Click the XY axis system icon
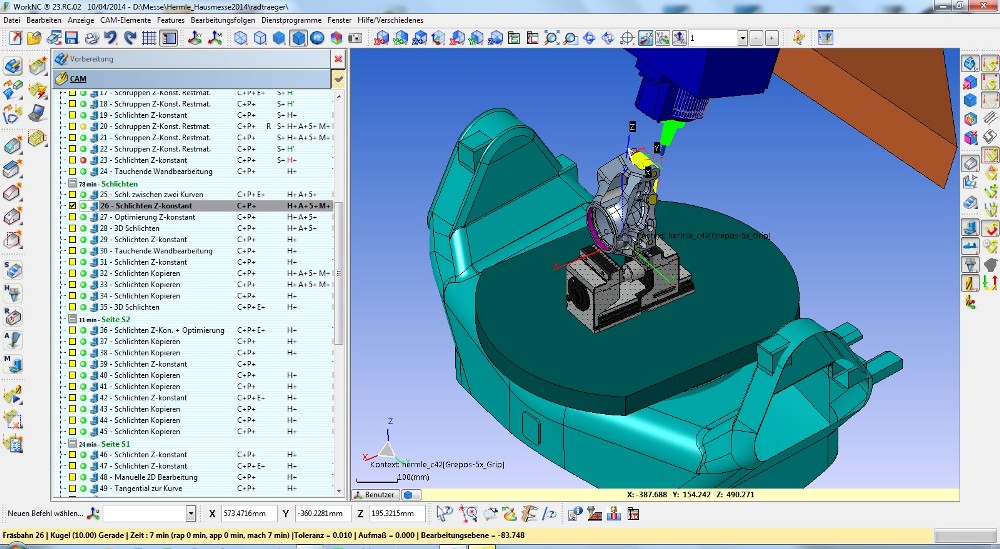 pos(195,38)
